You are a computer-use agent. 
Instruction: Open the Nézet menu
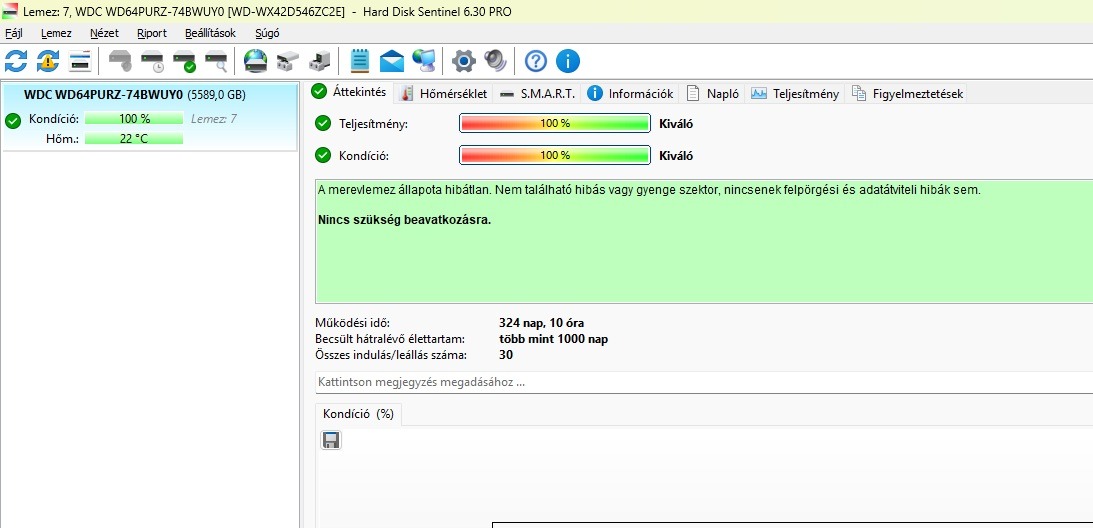105,33
